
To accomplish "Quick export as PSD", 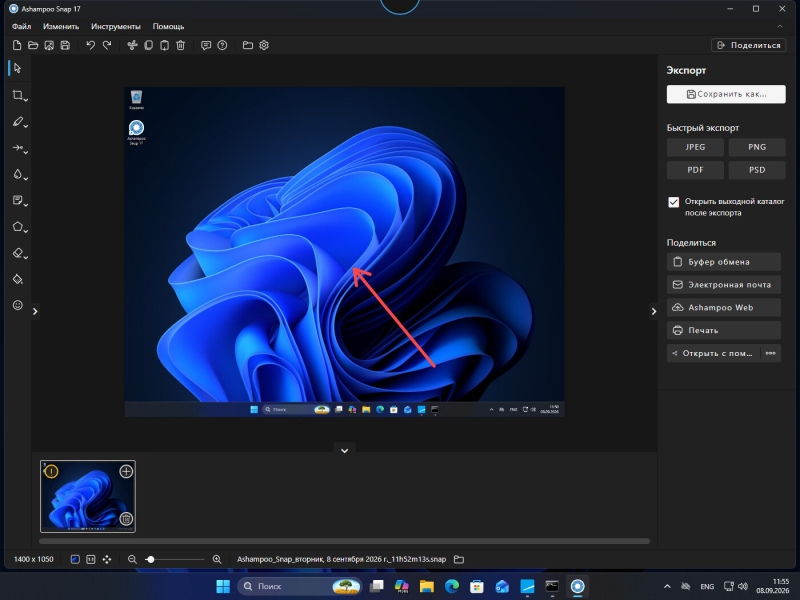I will point(757,170).
